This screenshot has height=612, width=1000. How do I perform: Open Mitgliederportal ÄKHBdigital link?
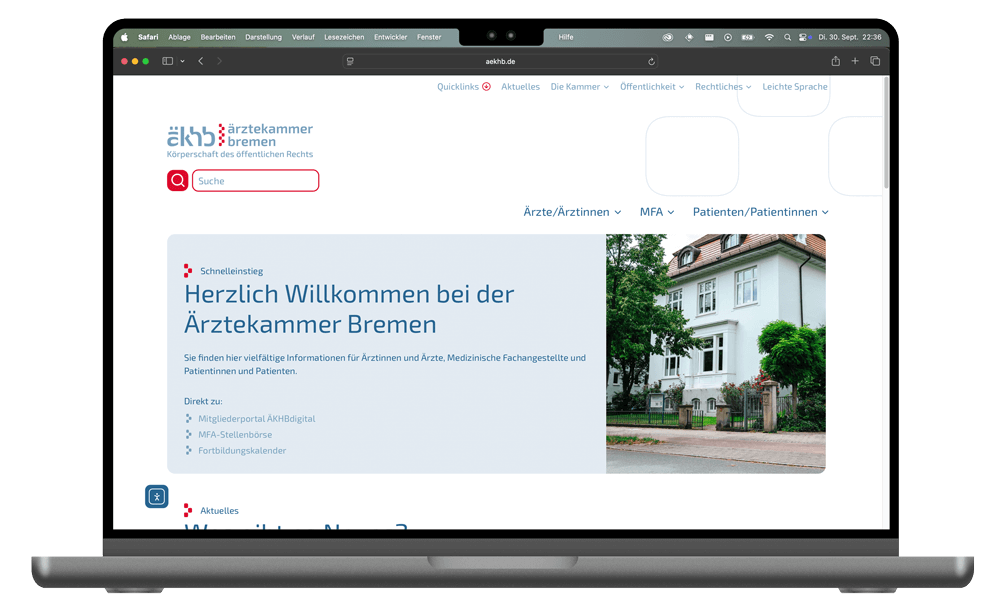pyautogui.click(x=256, y=419)
